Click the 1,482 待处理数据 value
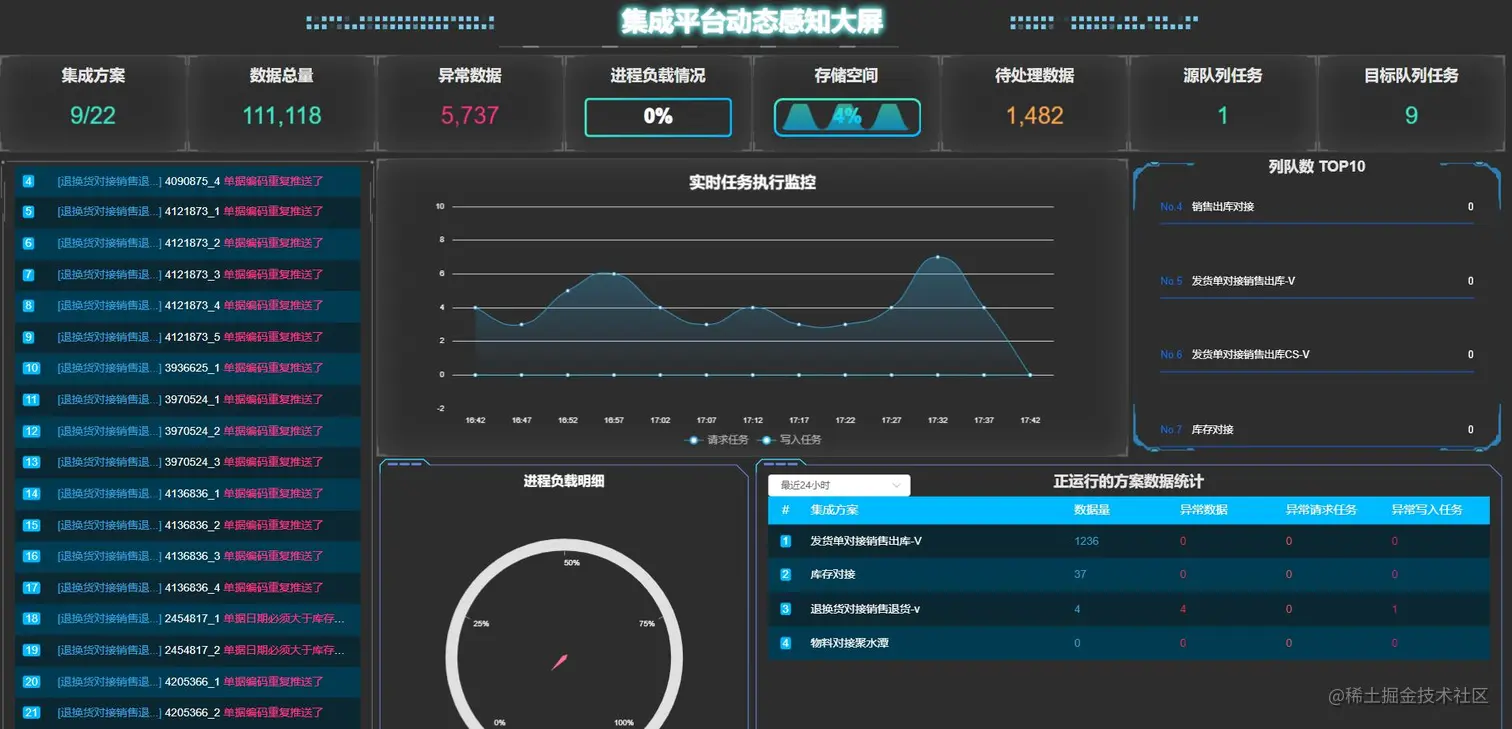 pos(1035,116)
